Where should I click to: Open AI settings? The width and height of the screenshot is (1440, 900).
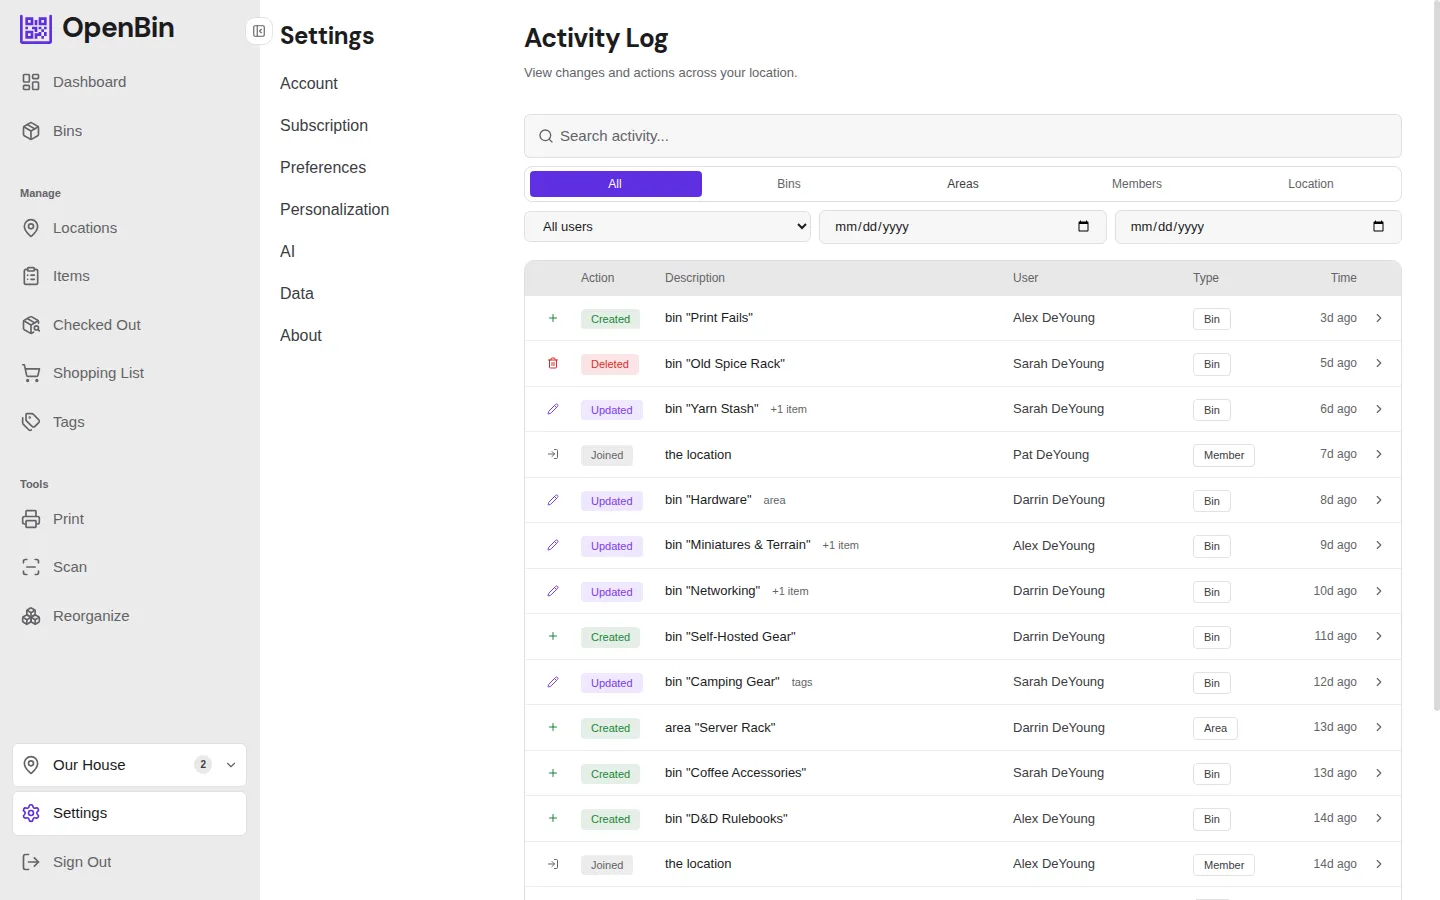(288, 251)
